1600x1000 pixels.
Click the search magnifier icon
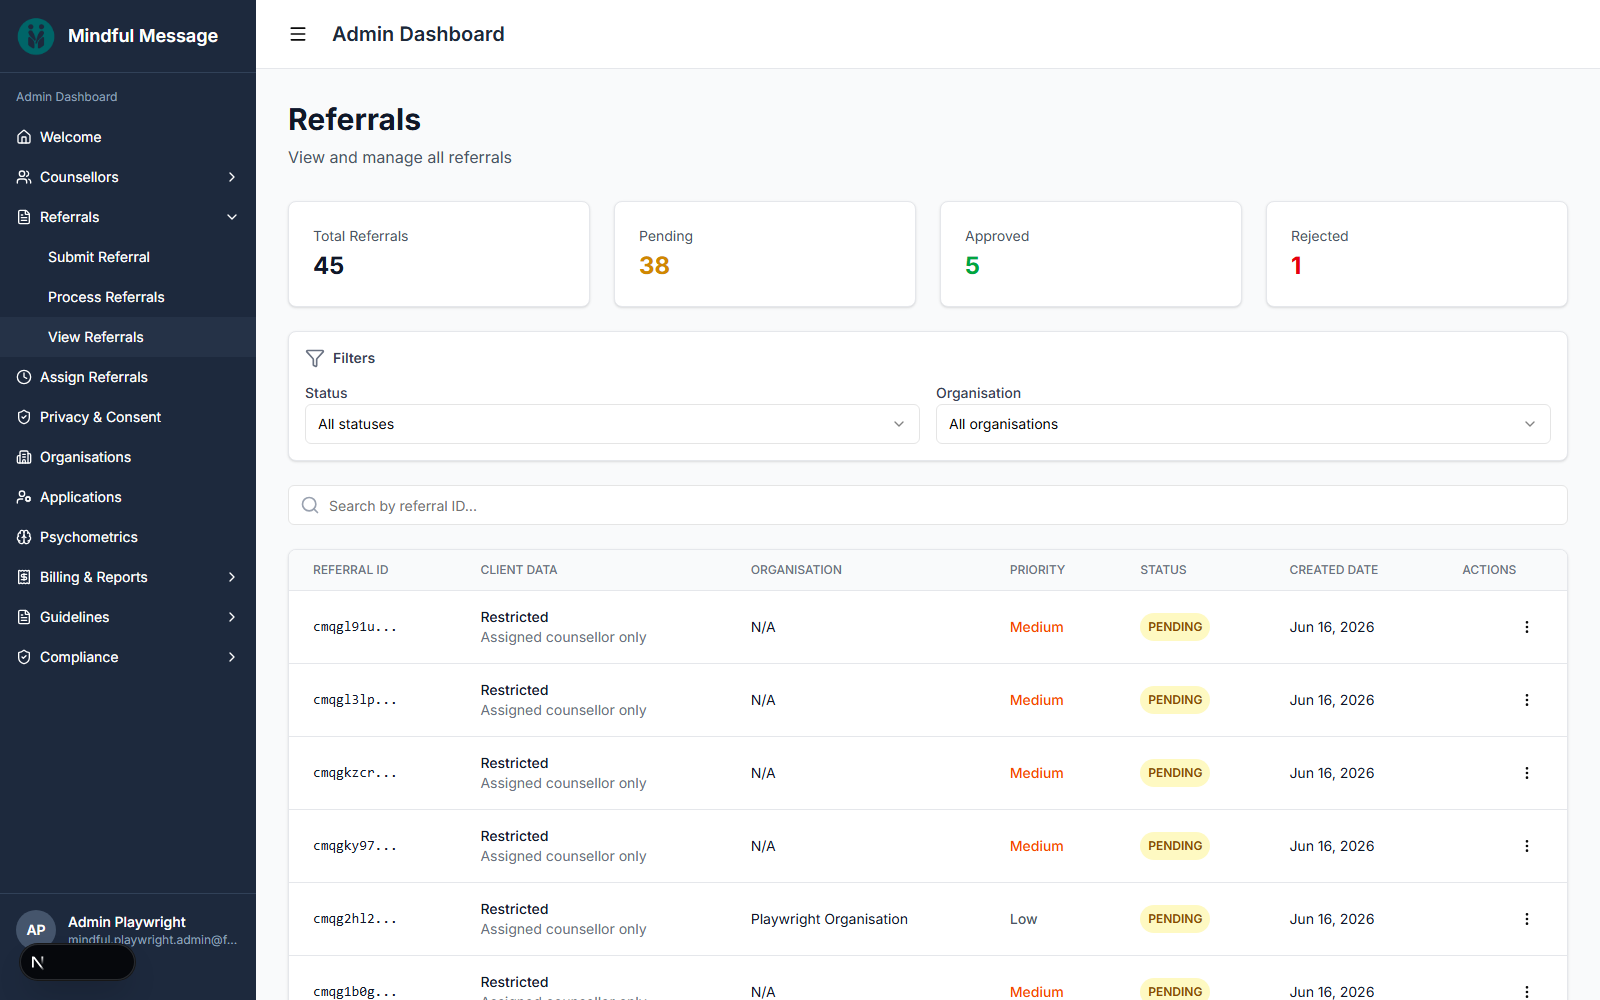click(x=310, y=505)
